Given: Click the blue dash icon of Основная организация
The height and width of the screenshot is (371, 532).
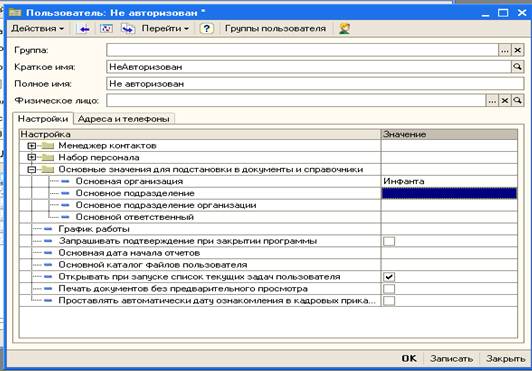Looking at the screenshot, I should coord(65,182).
